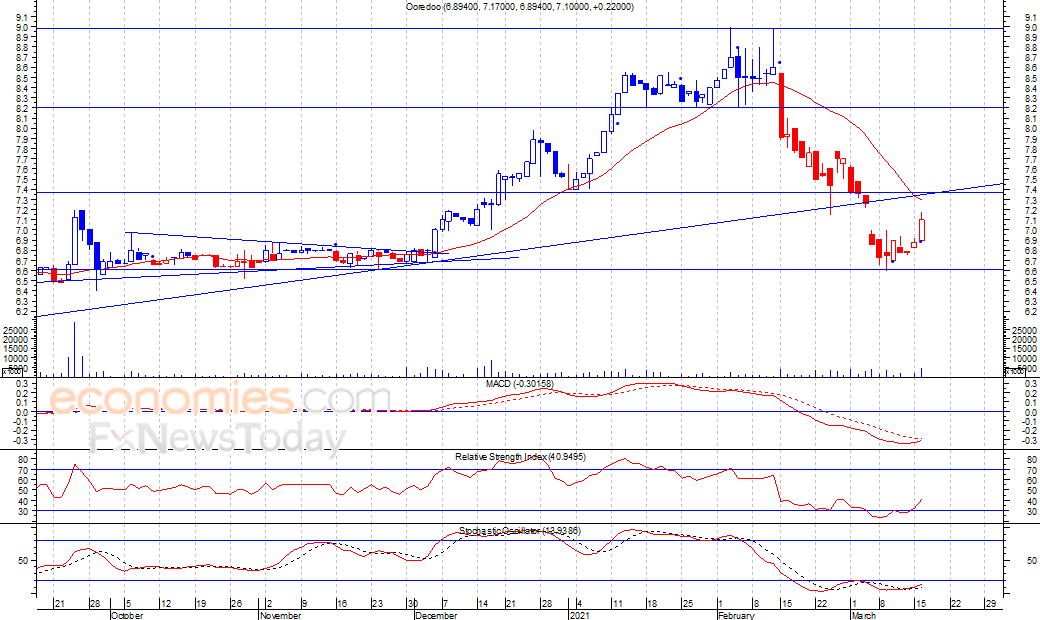Image resolution: width=1040 pixels, height=620 pixels.
Task: Select the MACD (-0.30158) indicator label
Action: (519, 384)
